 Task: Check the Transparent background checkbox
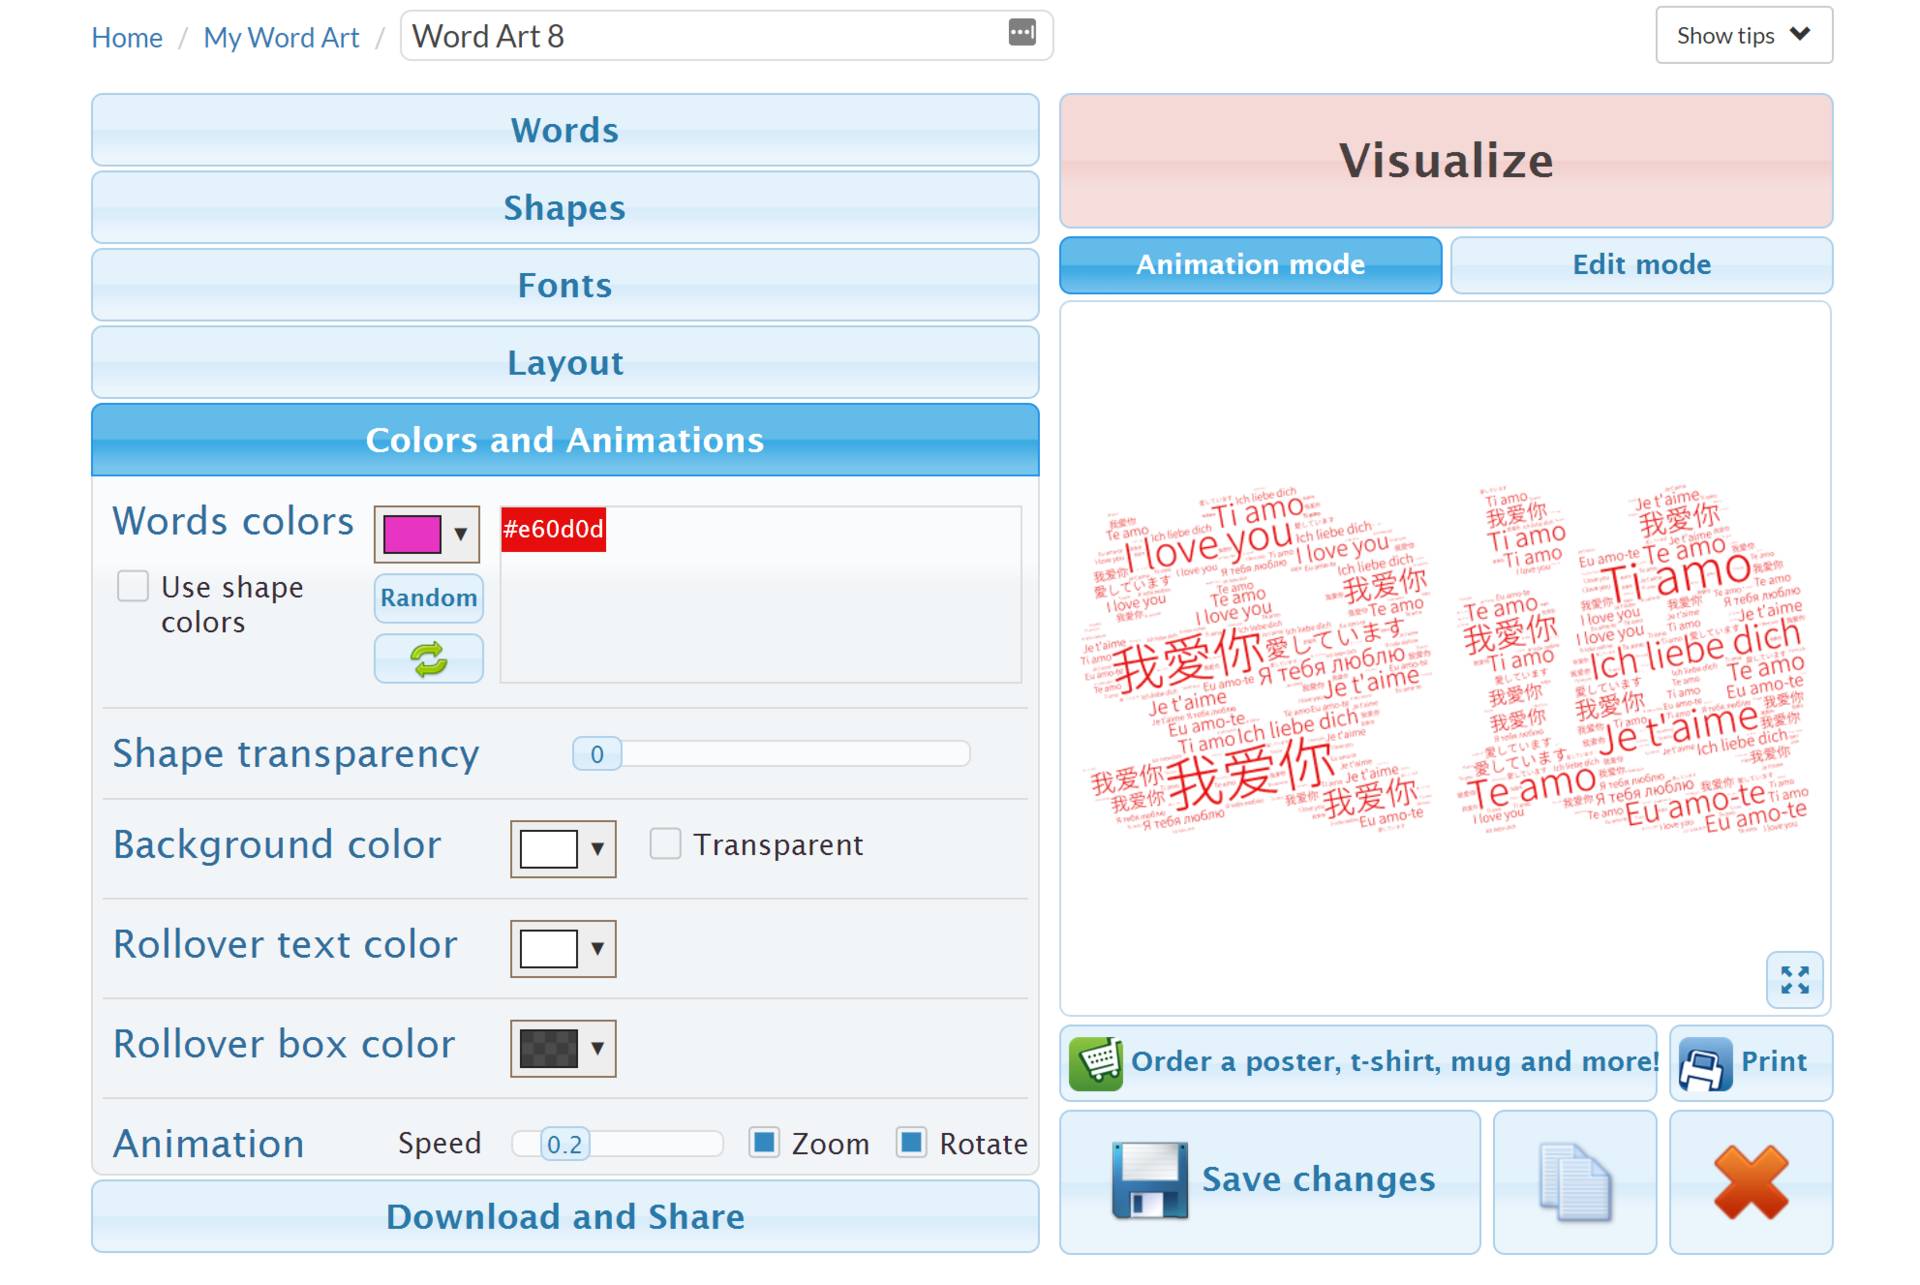[x=665, y=844]
